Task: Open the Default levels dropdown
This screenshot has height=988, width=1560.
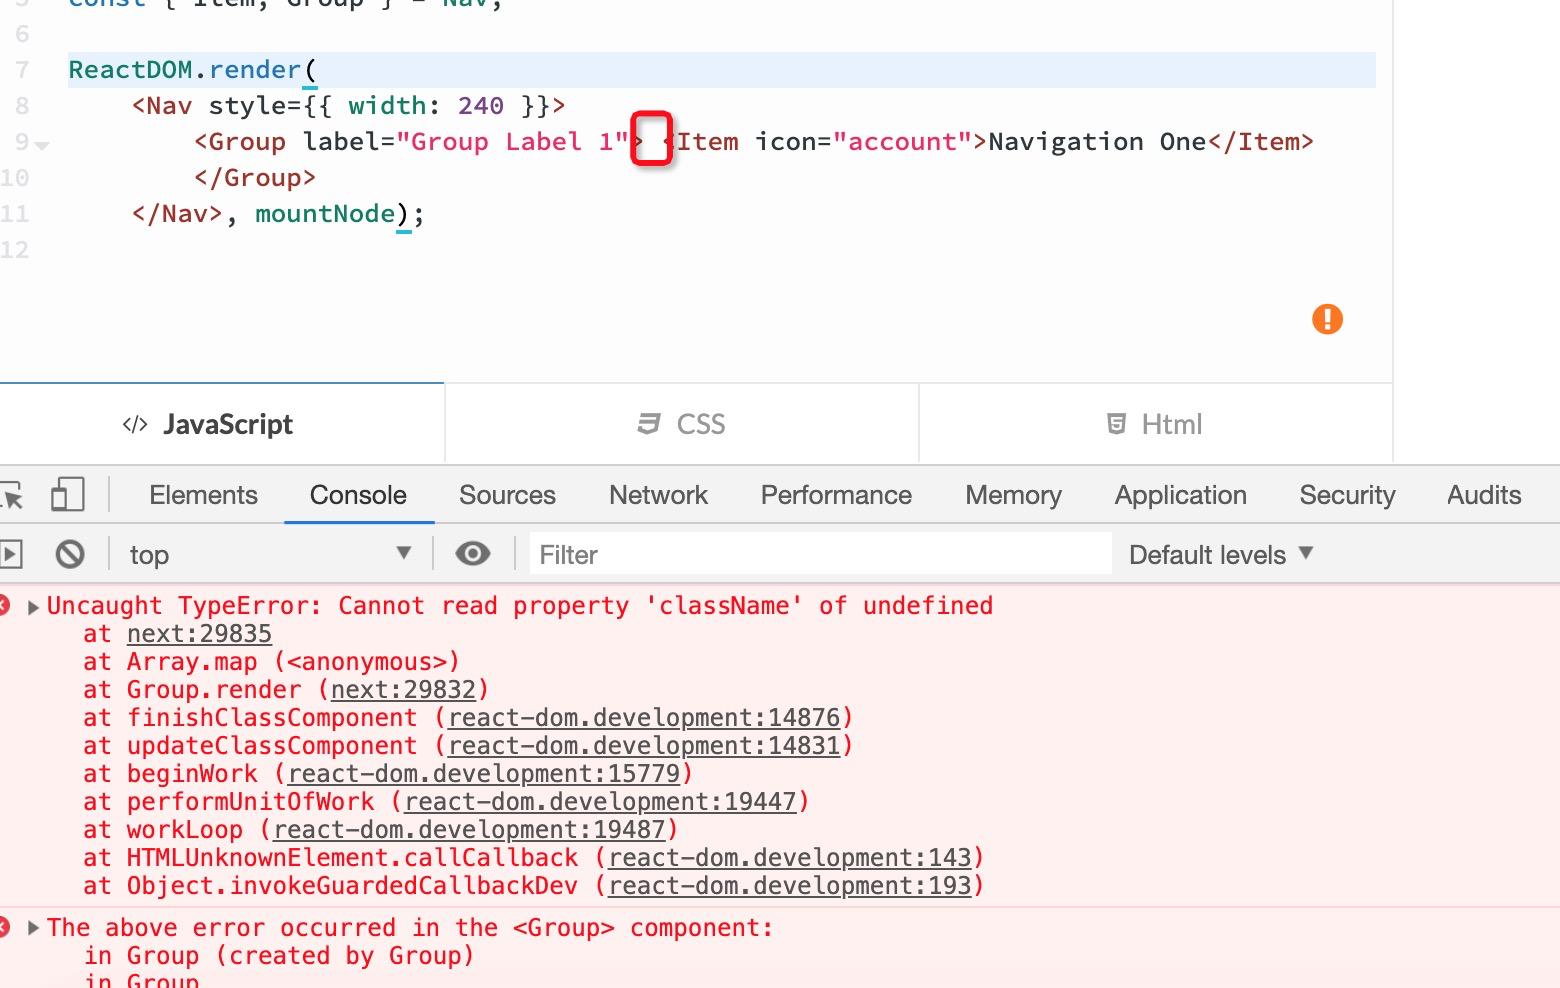Action: 1220,554
